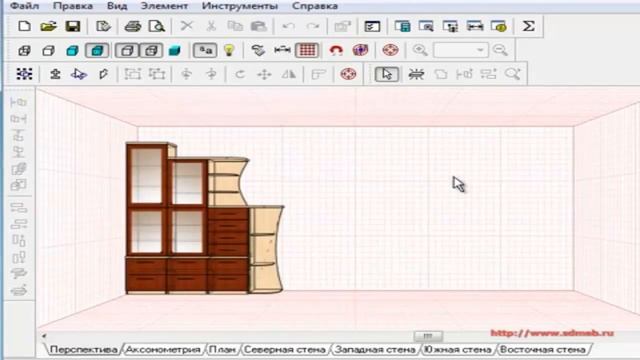Redo the action with the forward arrow
The width and height of the screenshot is (640, 360).
click(313, 27)
